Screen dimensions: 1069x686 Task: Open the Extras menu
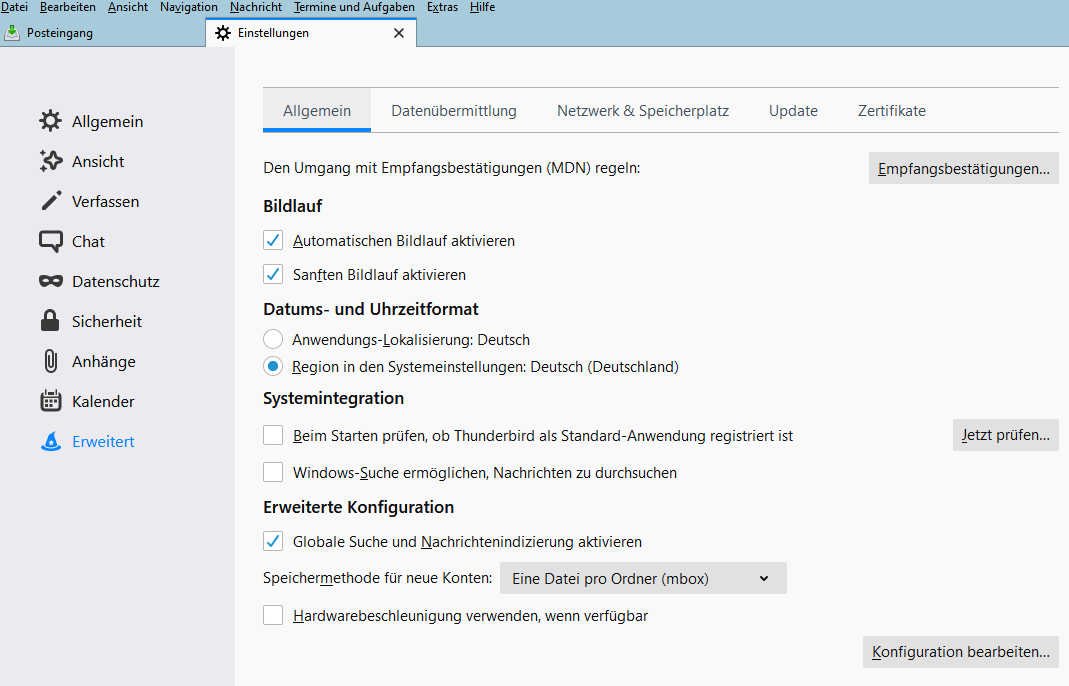(442, 7)
